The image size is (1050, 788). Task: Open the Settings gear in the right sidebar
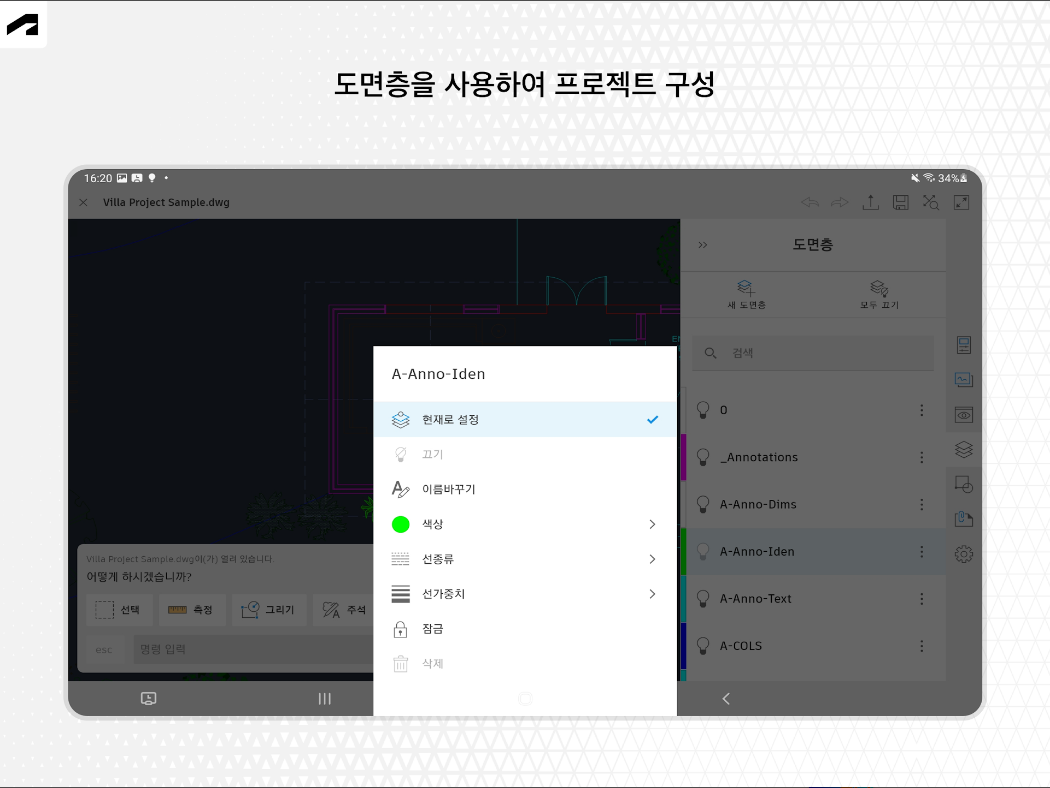click(x=963, y=552)
